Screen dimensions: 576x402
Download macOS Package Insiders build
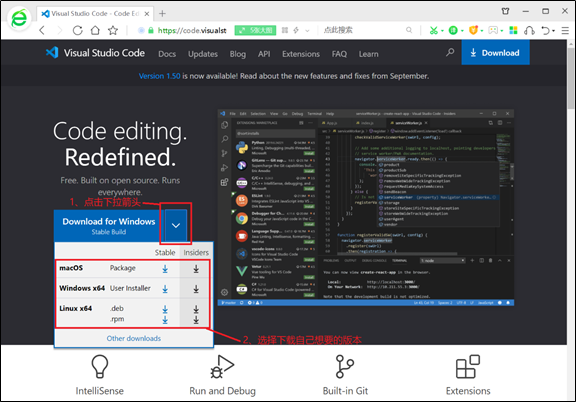click(x=196, y=269)
